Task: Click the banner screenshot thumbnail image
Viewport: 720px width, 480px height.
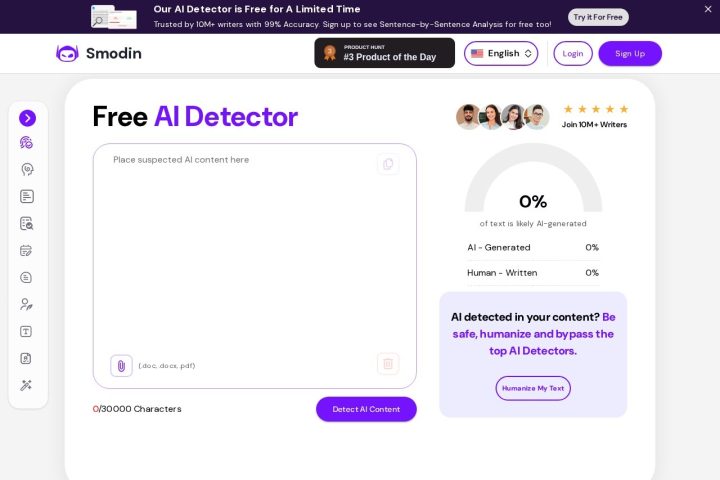Action: click(x=114, y=17)
